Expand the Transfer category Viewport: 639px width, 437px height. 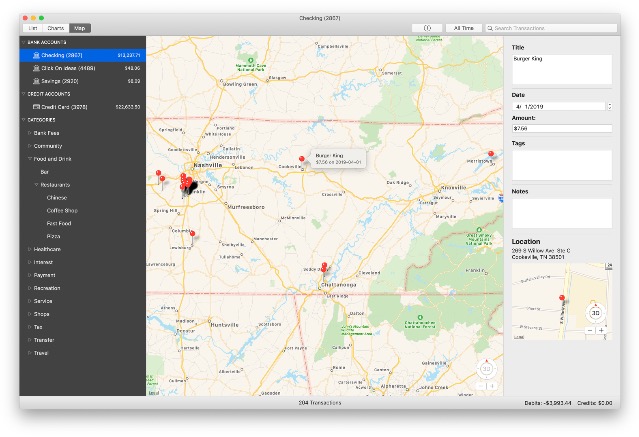[30, 340]
